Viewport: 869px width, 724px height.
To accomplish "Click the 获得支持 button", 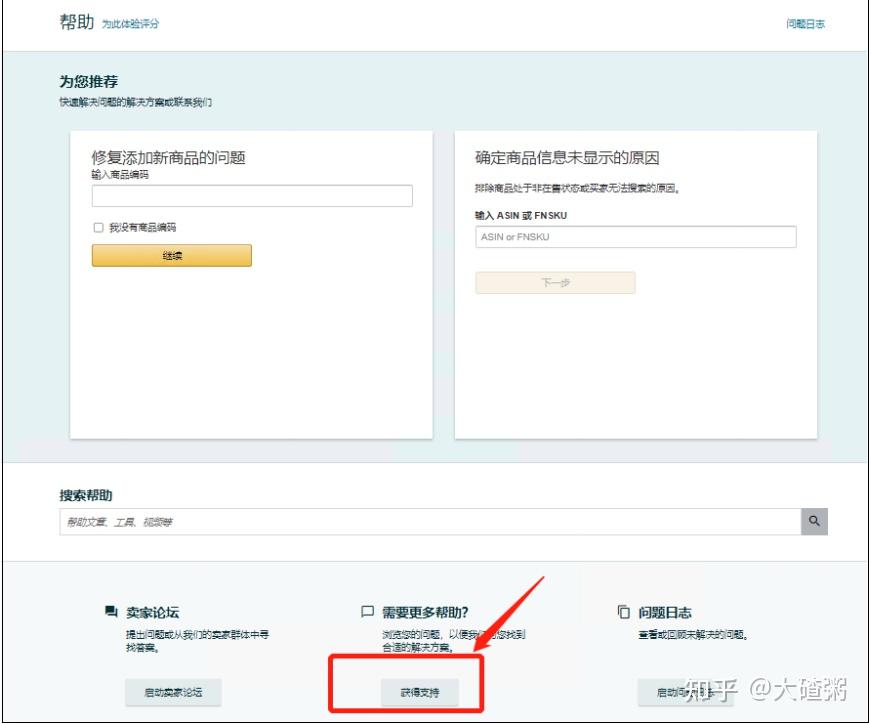I will (420, 692).
